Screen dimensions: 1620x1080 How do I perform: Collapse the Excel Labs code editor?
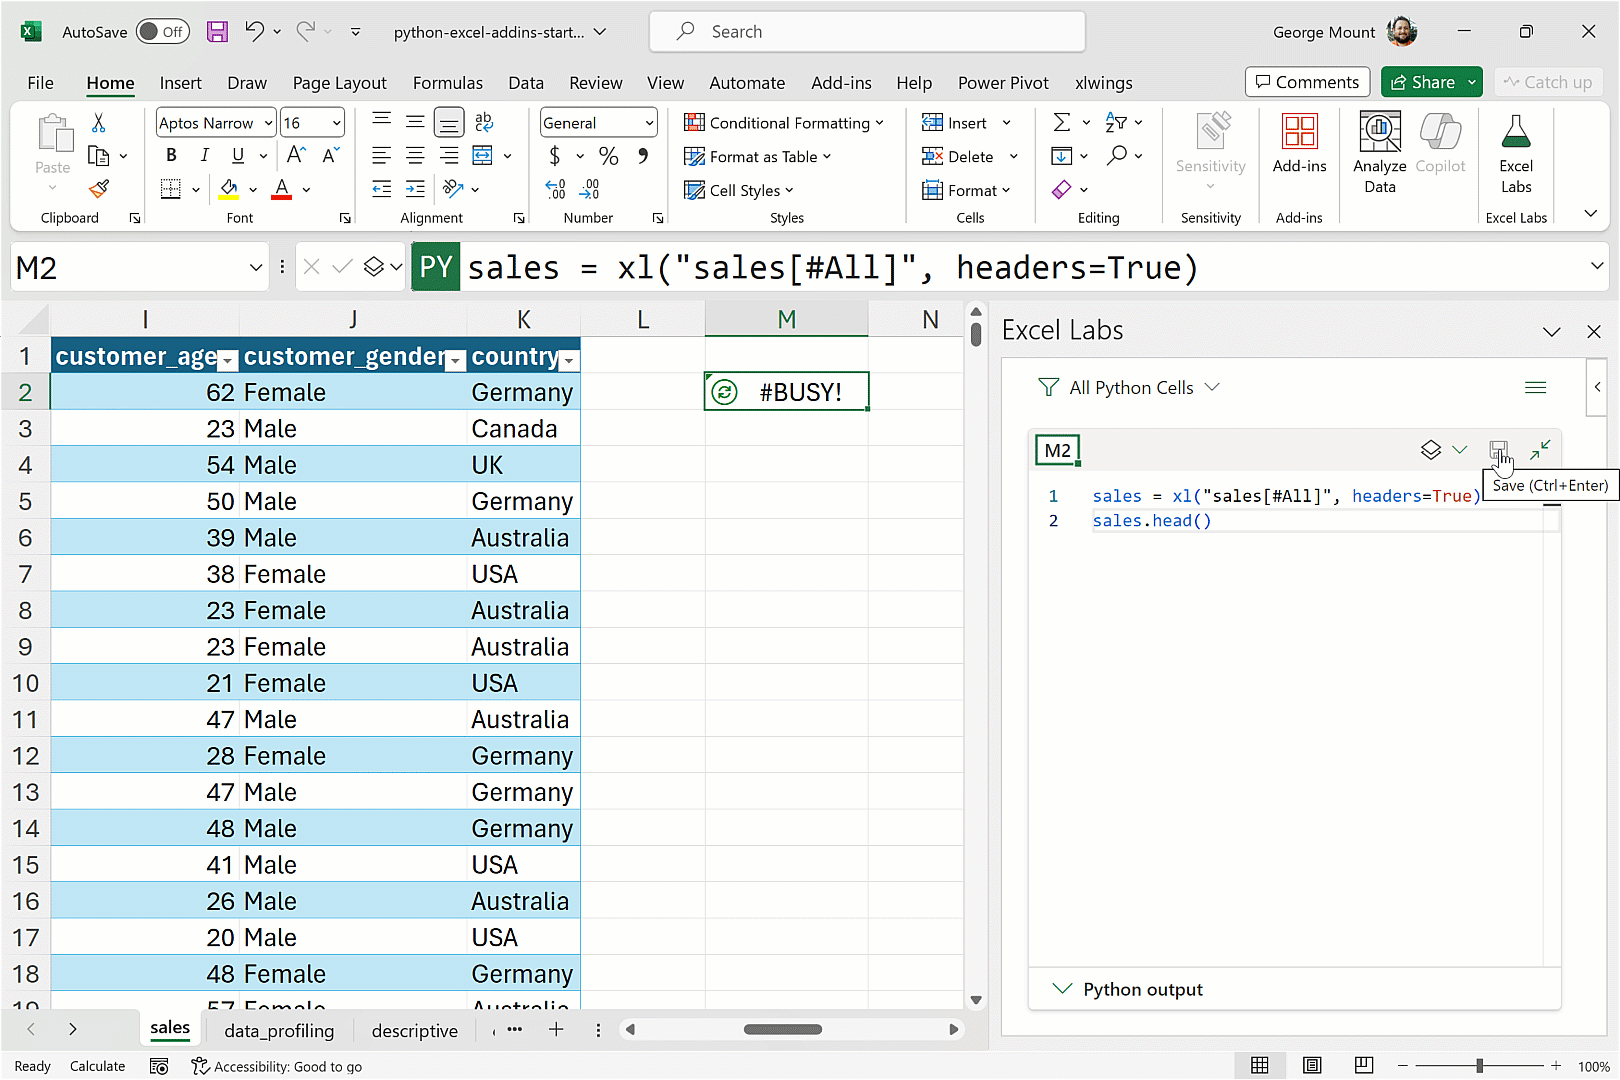[1540, 450]
